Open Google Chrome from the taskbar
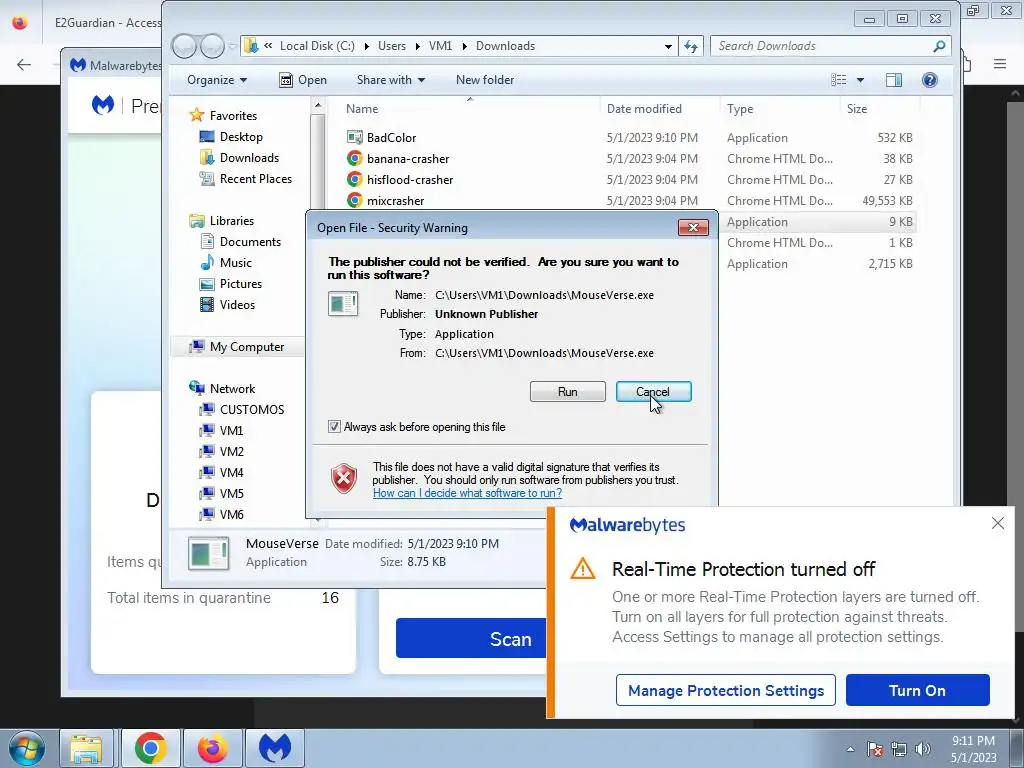Viewport: 1024px width, 768px height. (150, 748)
